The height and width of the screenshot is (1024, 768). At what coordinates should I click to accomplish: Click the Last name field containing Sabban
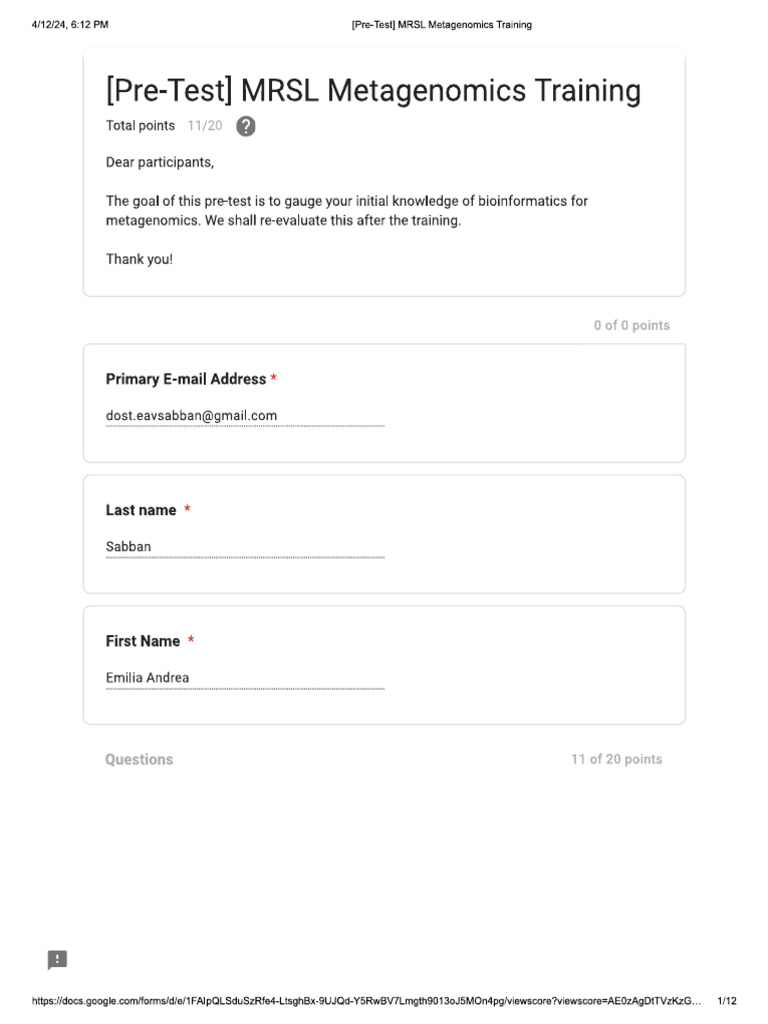[x=244, y=547]
